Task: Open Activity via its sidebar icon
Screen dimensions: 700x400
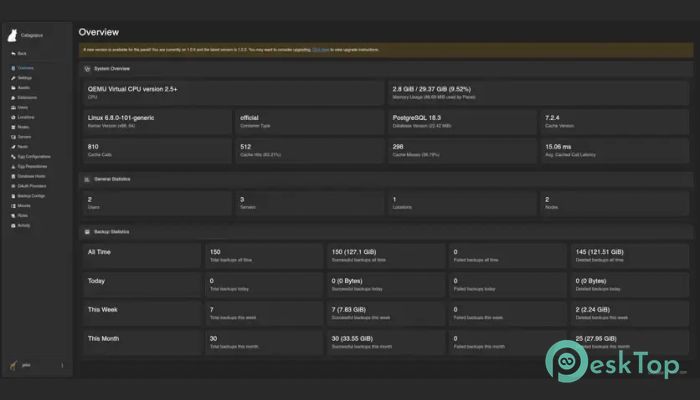Action: click(x=13, y=226)
